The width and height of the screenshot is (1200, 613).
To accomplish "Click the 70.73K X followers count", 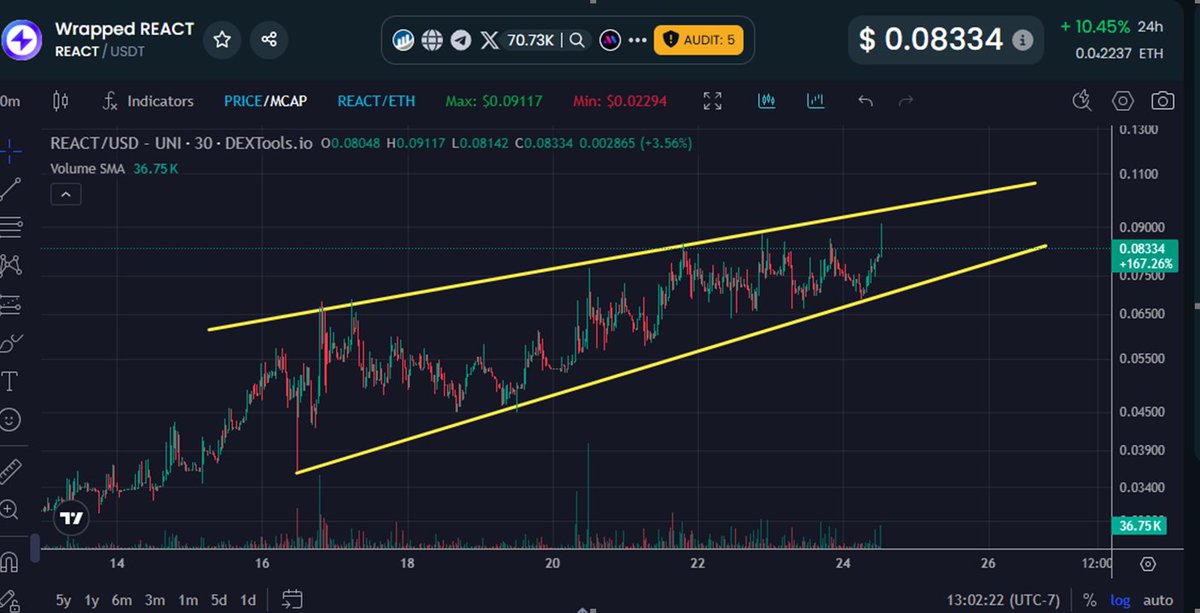I will [x=532, y=40].
